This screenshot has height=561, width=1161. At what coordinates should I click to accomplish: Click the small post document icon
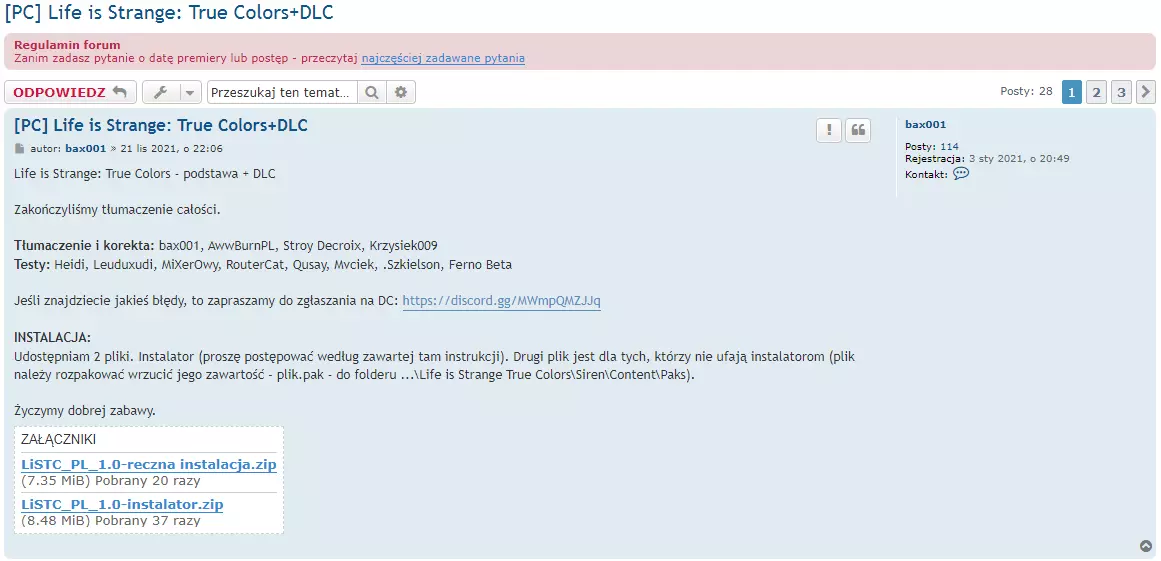point(19,149)
